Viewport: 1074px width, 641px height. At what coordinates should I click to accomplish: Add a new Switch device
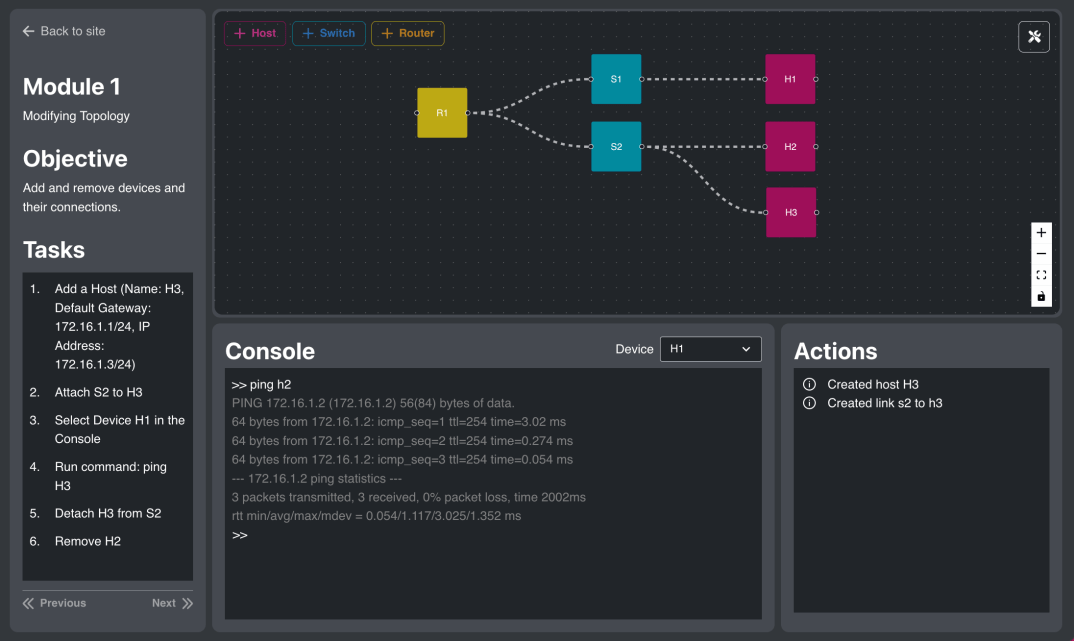click(329, 33)
